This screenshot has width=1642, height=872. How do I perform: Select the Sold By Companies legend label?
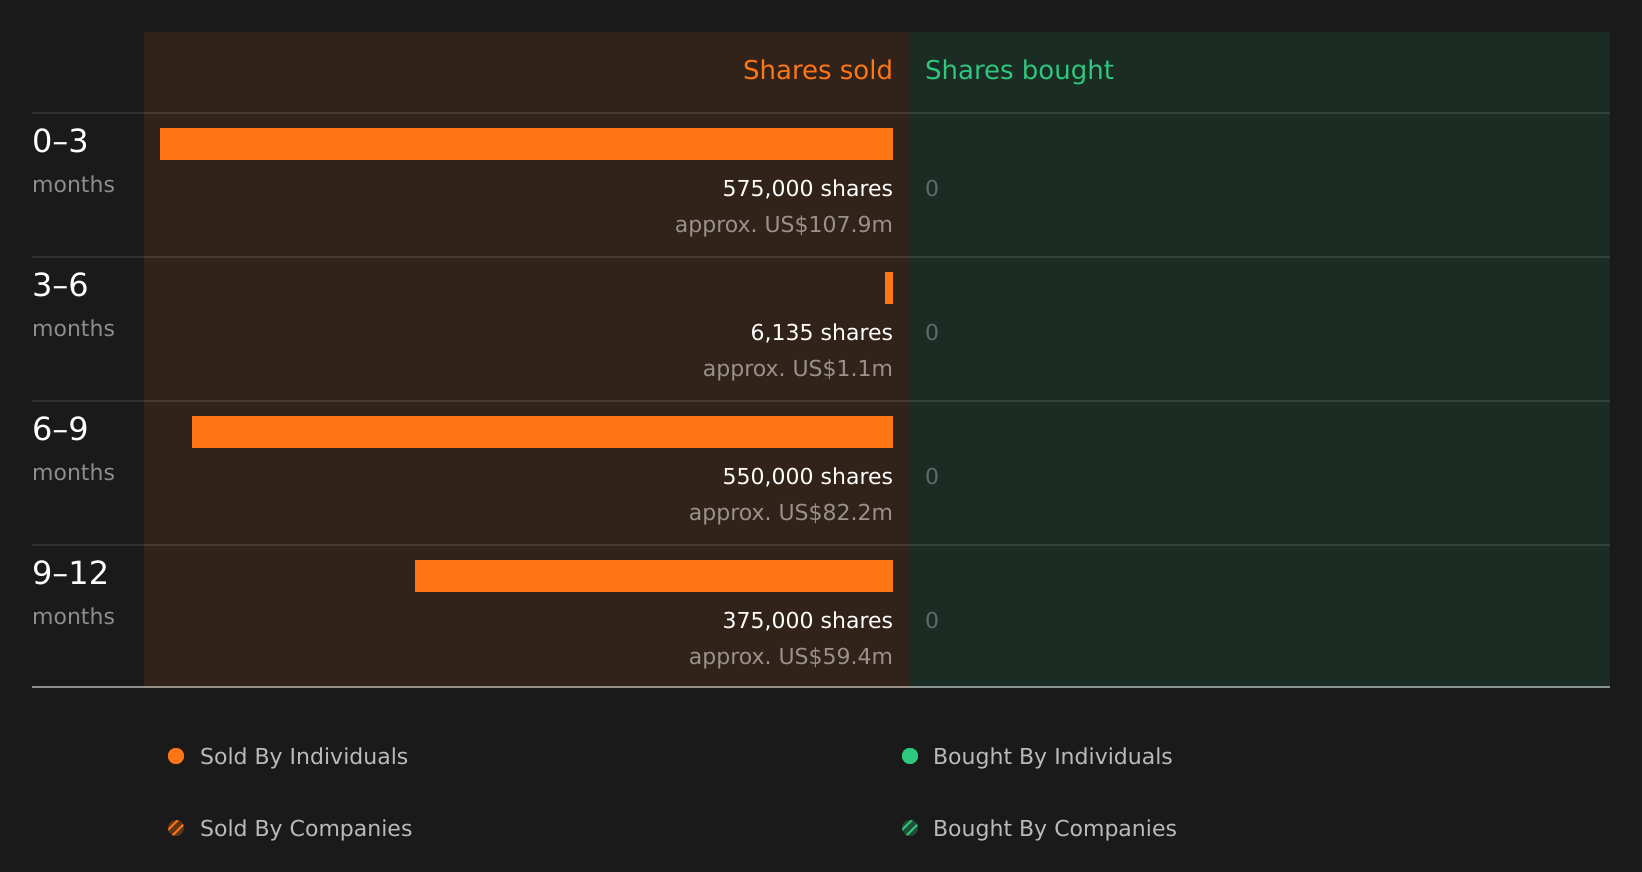306,829
